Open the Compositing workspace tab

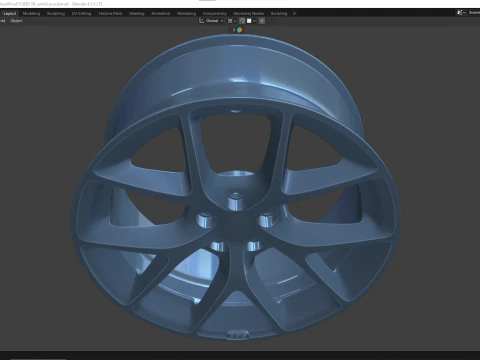click(215, 14)
